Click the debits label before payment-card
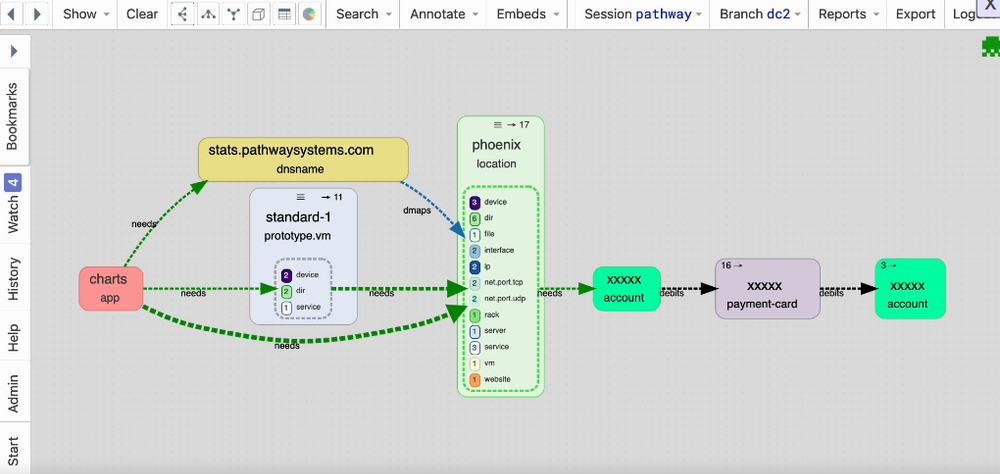The width and height of the screenshot is (1000, 474). [x=672, y=293]
